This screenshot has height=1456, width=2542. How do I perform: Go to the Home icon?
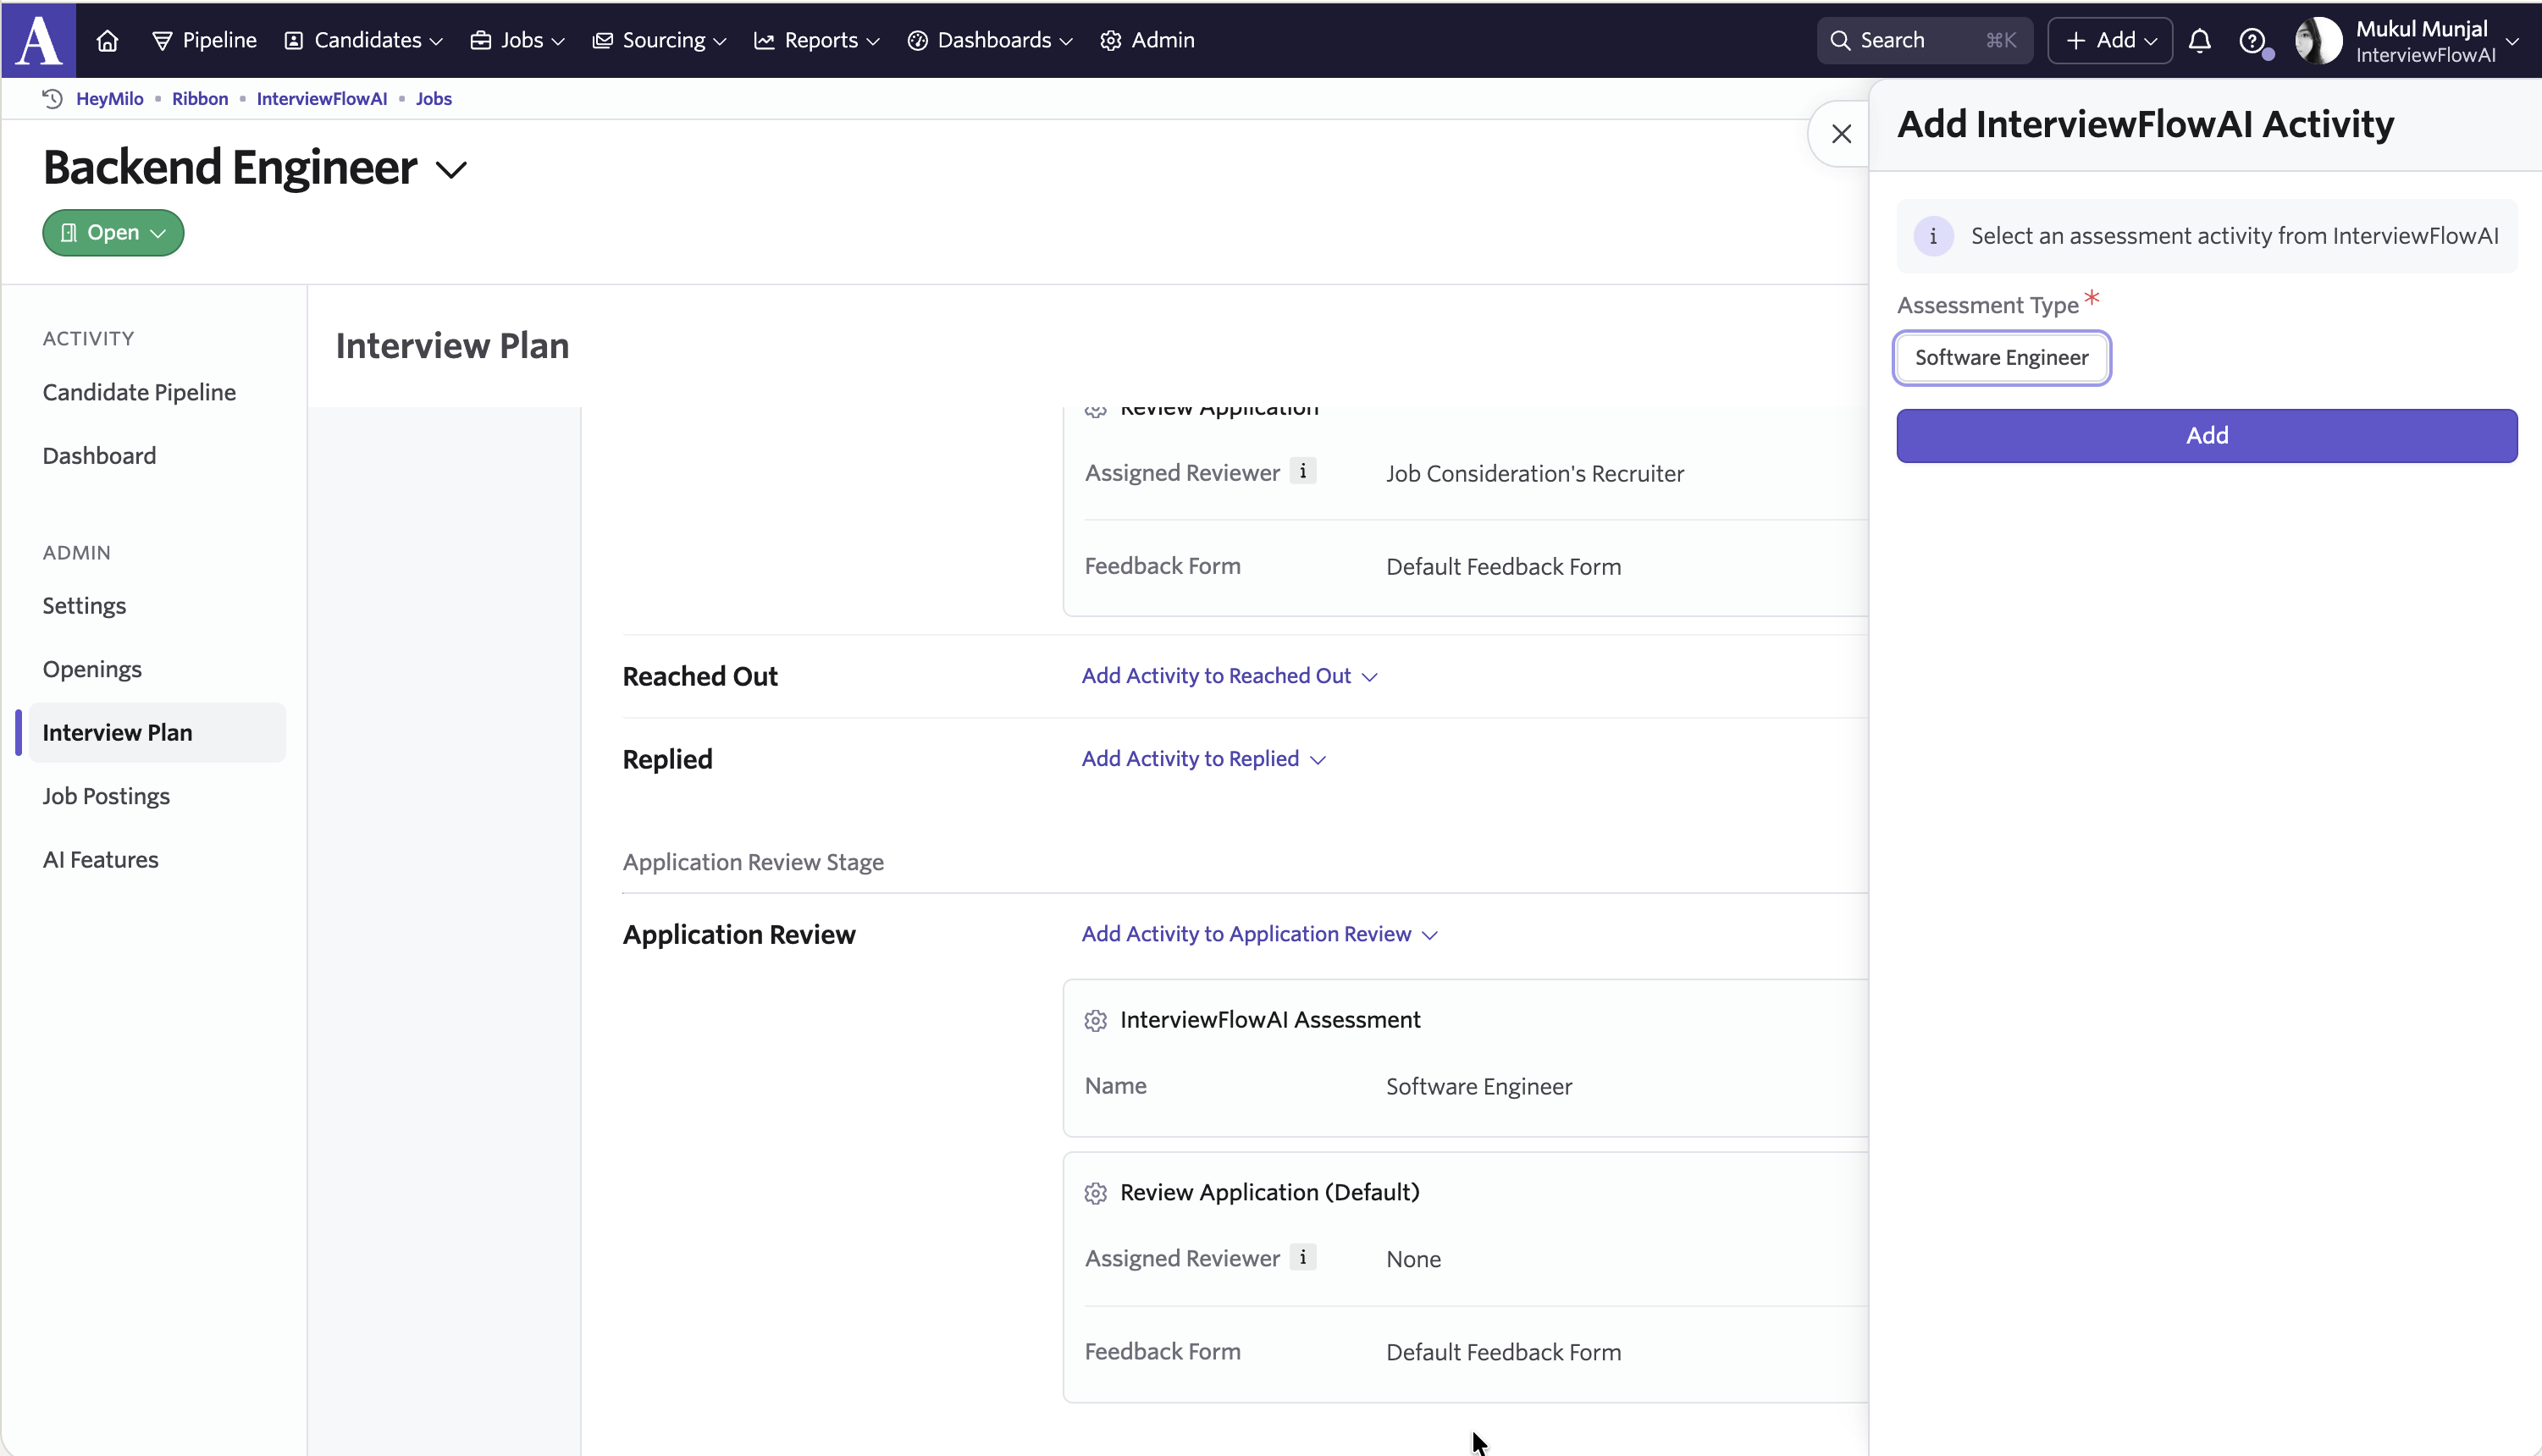tap(107, 41)
